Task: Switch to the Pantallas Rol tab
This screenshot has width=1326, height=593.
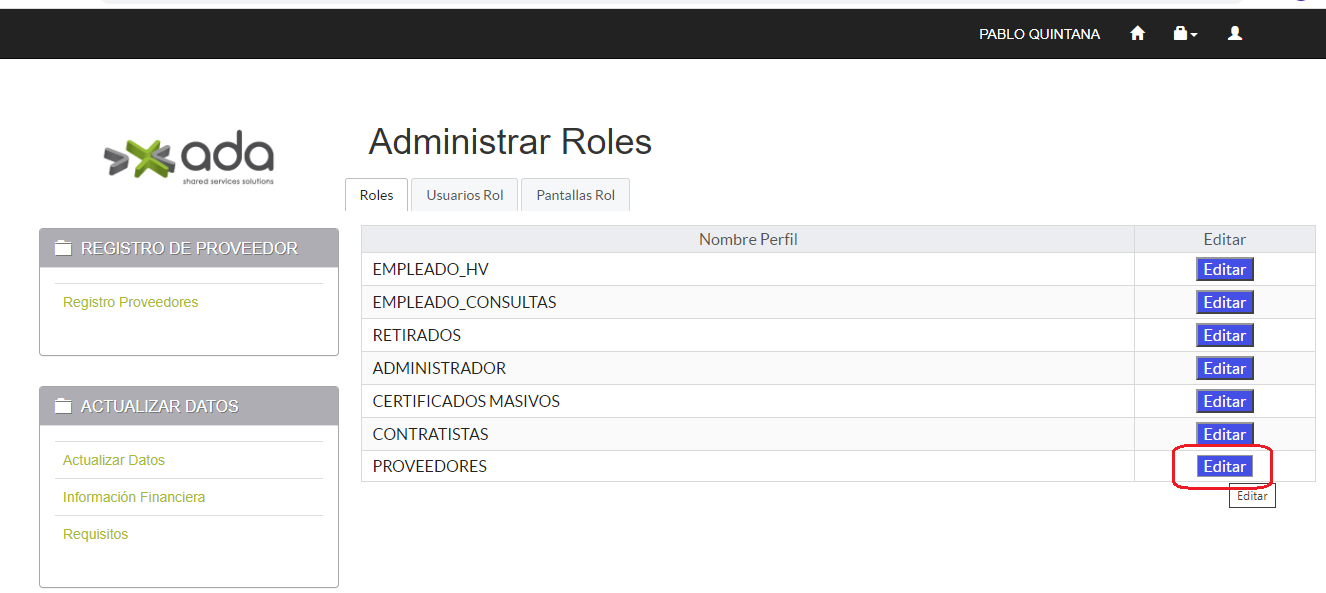Action: click(575, 195)
